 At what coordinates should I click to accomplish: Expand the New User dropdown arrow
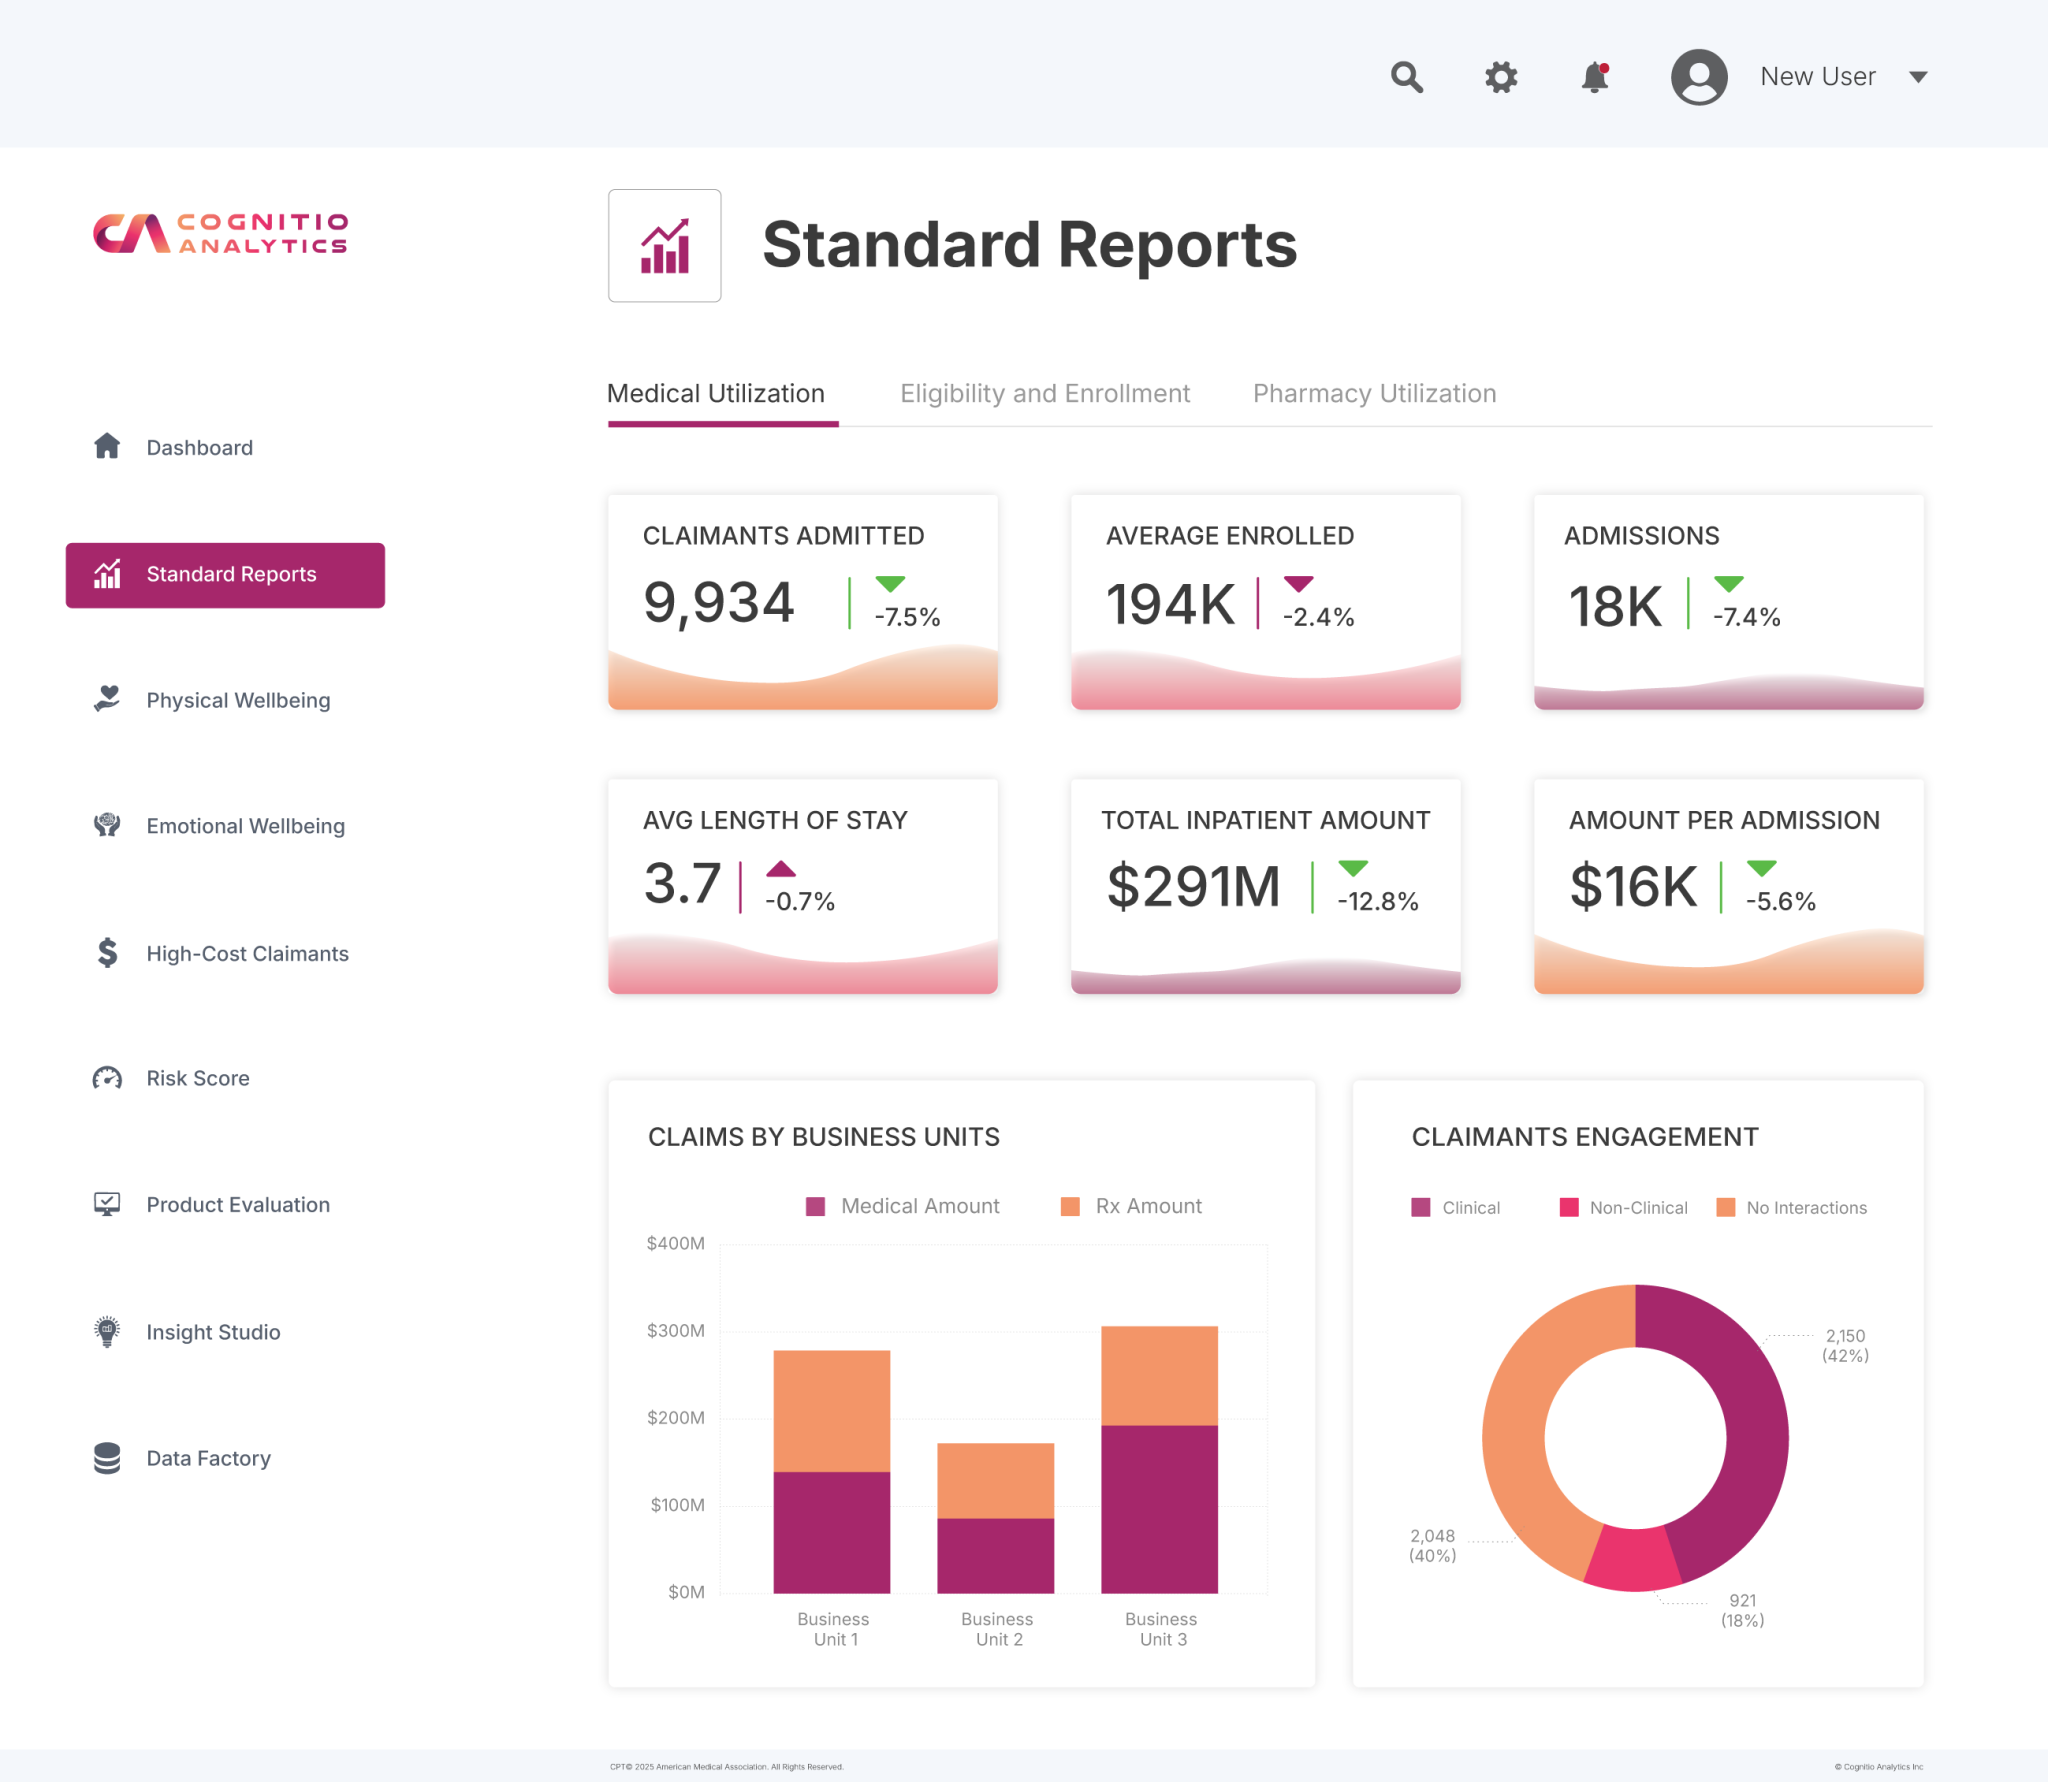click(x=1917, y=77)
